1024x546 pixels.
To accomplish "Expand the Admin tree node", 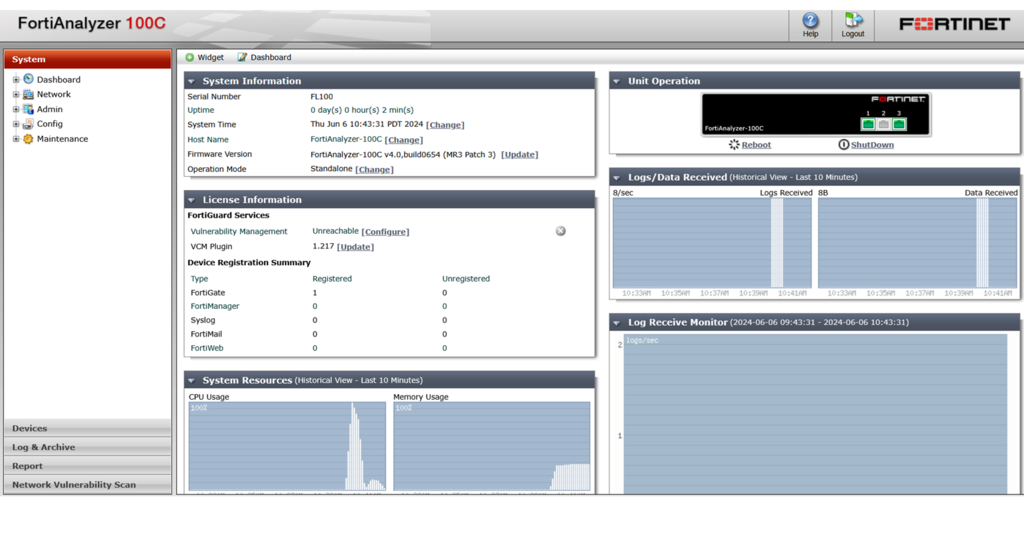I will (x=16, y=109).
